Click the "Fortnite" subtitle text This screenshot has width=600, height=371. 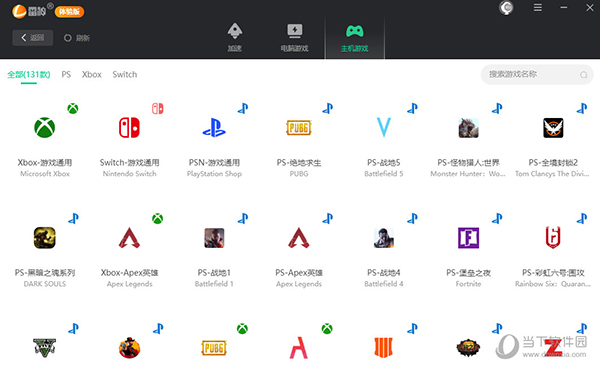(x=468, y=284)
